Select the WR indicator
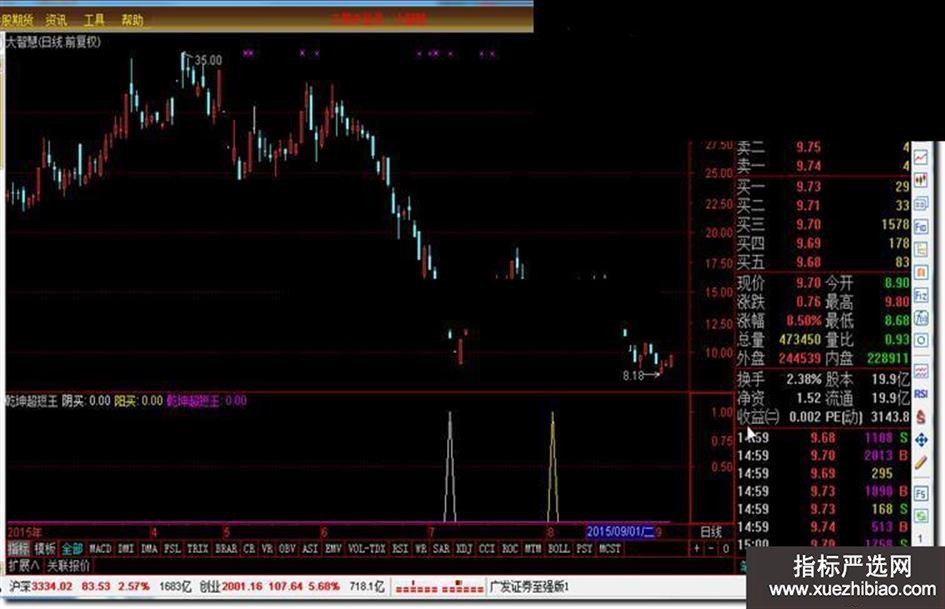The height and width of the screenshot is (609, 945). click(421, 549)
